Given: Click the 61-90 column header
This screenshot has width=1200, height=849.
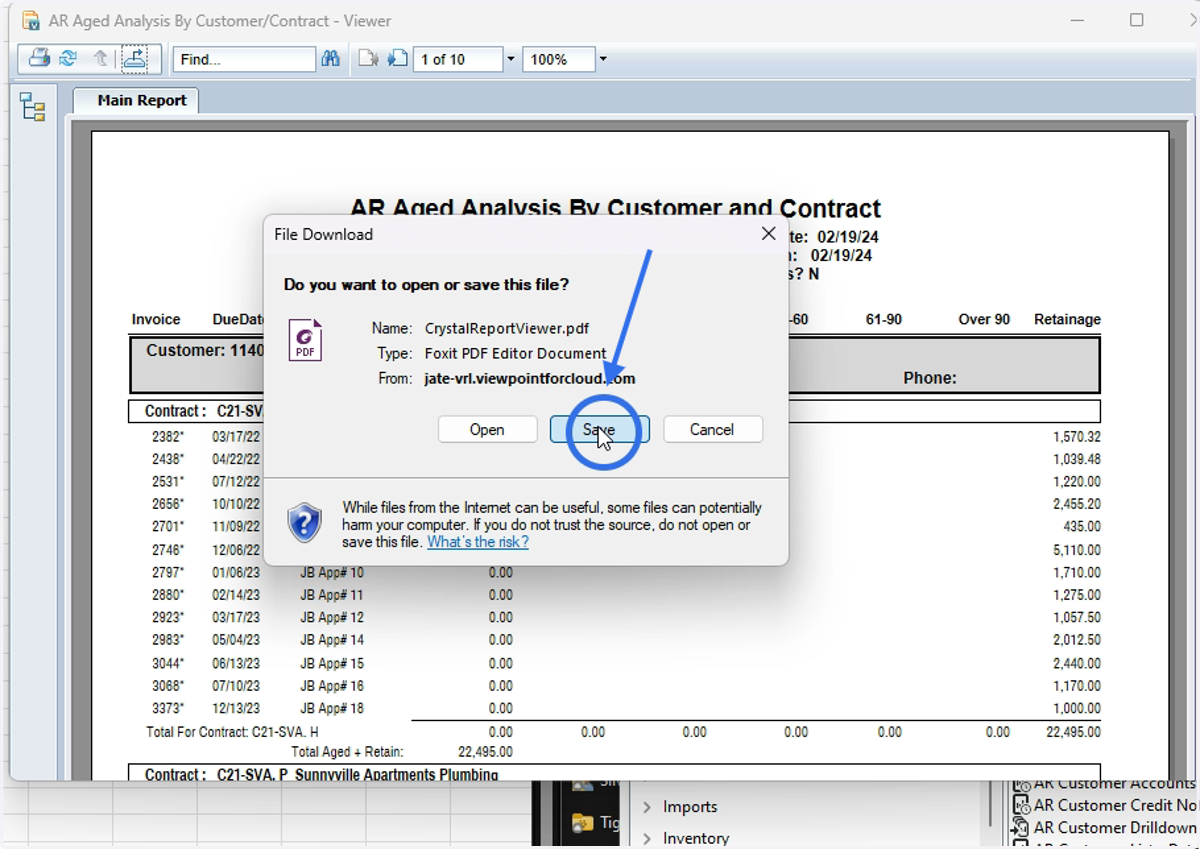Looking at the screenshot, I should click(884, 319).
